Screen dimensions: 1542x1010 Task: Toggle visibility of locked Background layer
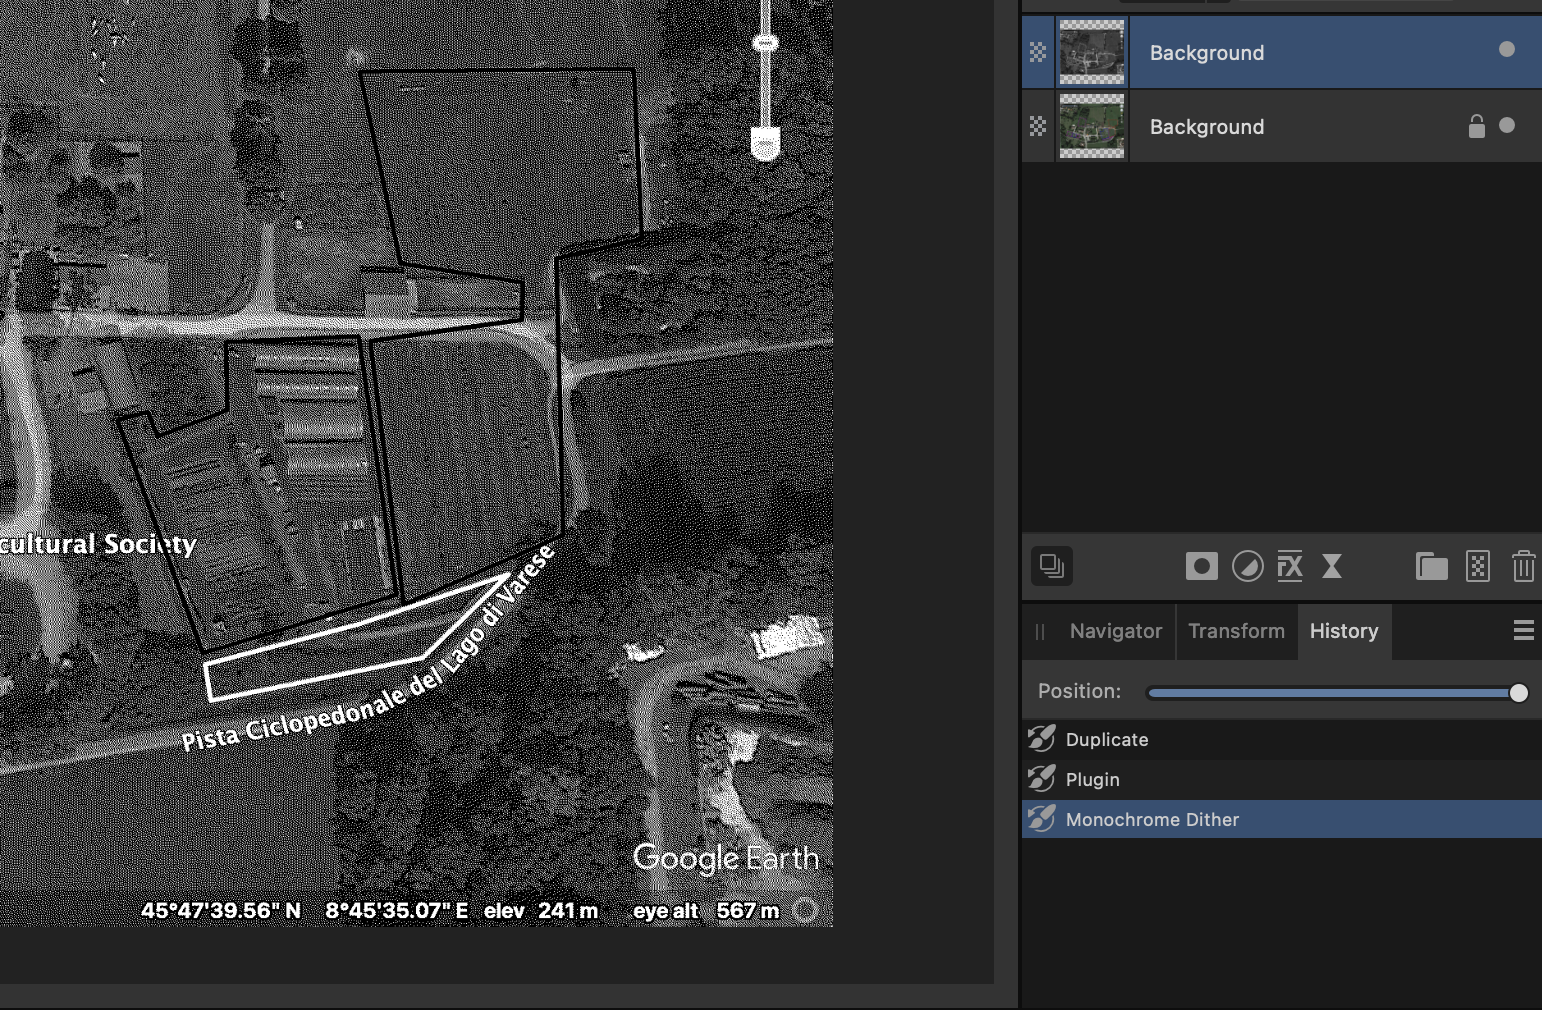(1507, 126)
